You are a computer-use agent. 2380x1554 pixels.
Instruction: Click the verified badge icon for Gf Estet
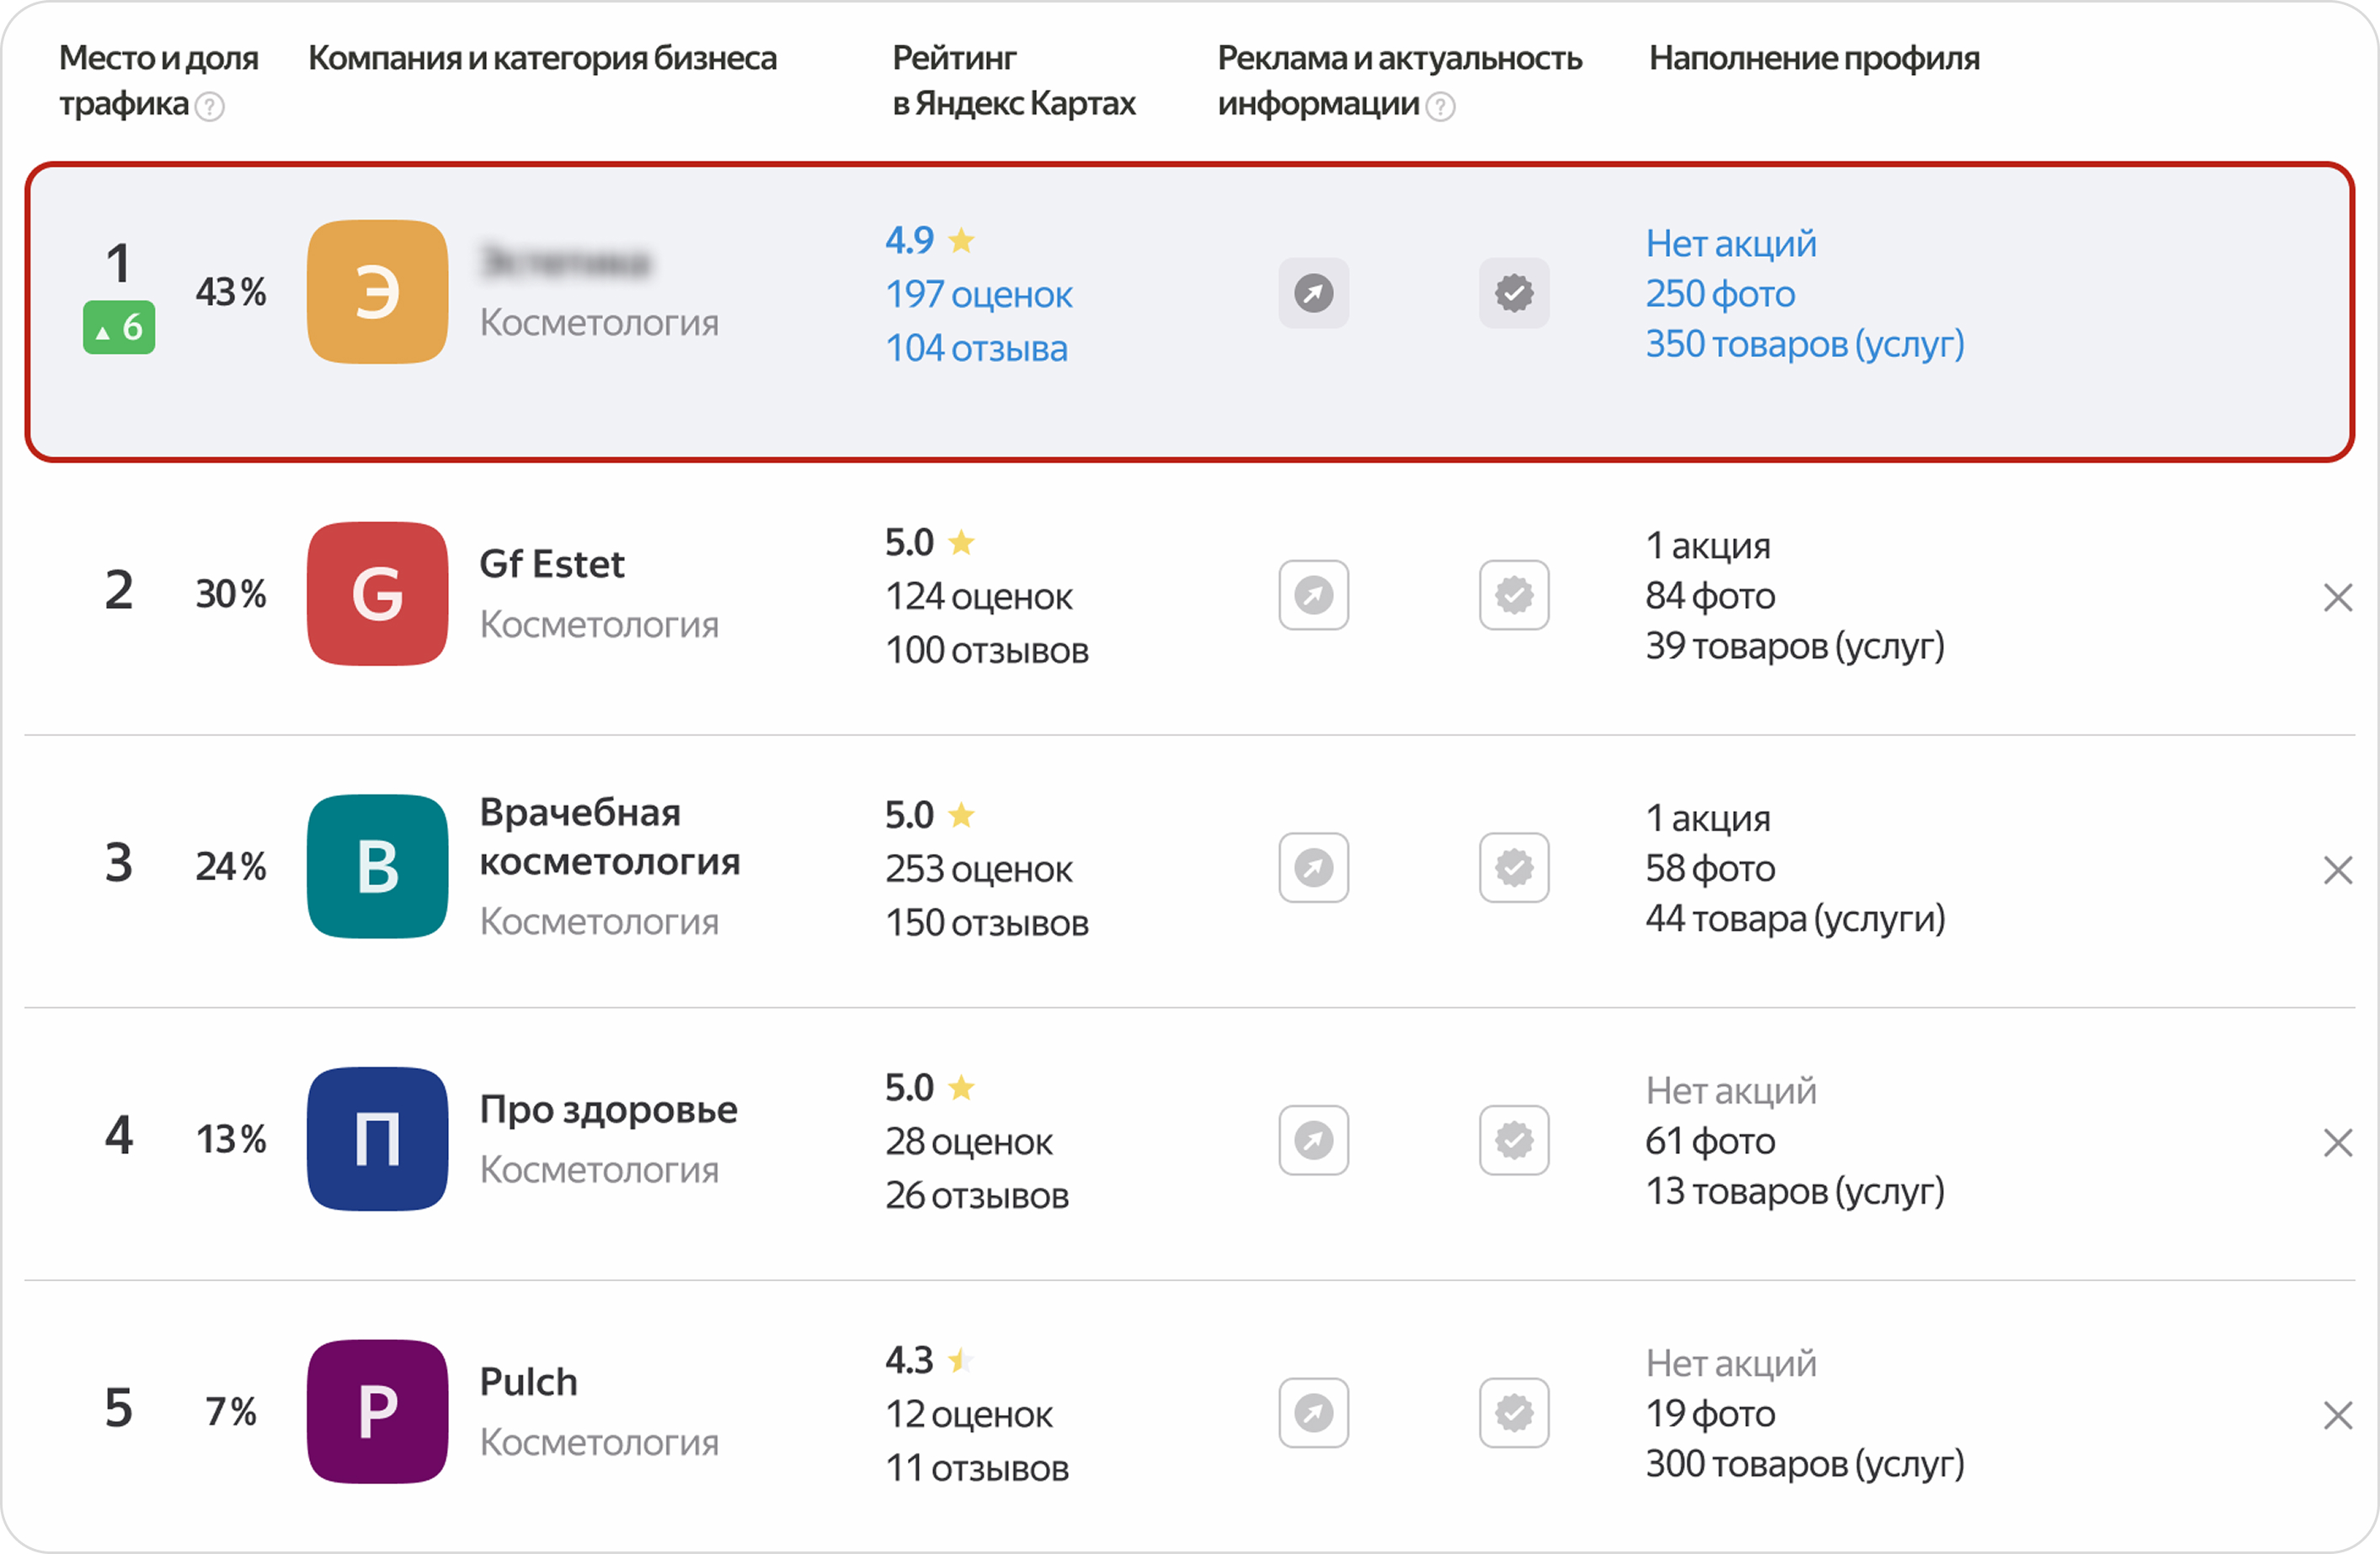[1514, 595]
